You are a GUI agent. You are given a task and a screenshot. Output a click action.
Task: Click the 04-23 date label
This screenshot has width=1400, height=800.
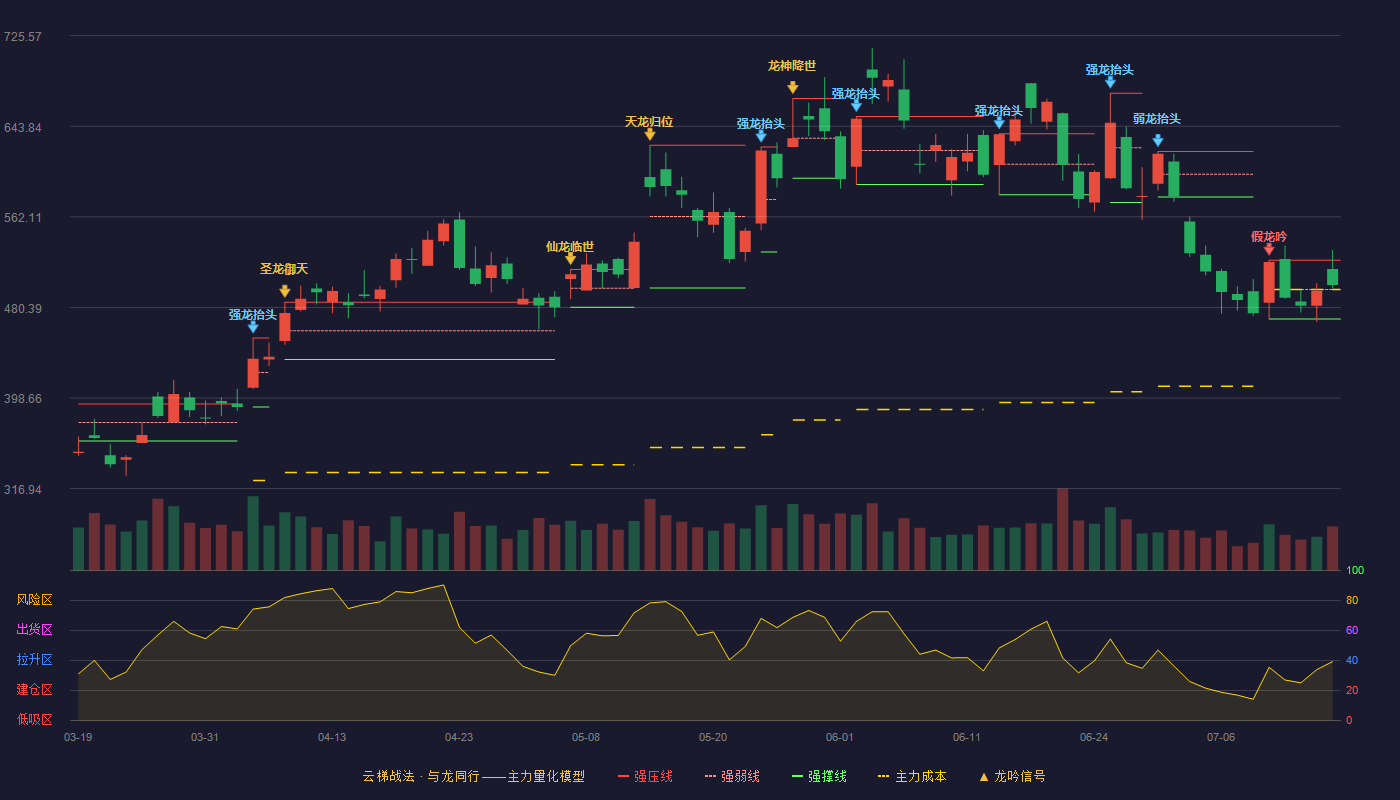coord(459,737)
